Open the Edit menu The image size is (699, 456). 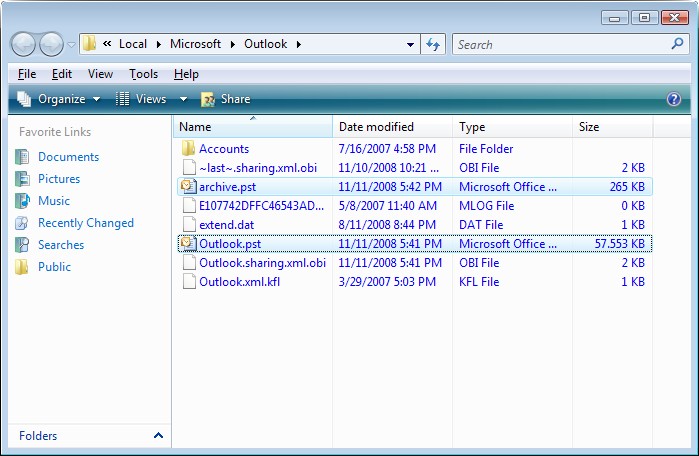click(x=62, y=74)
